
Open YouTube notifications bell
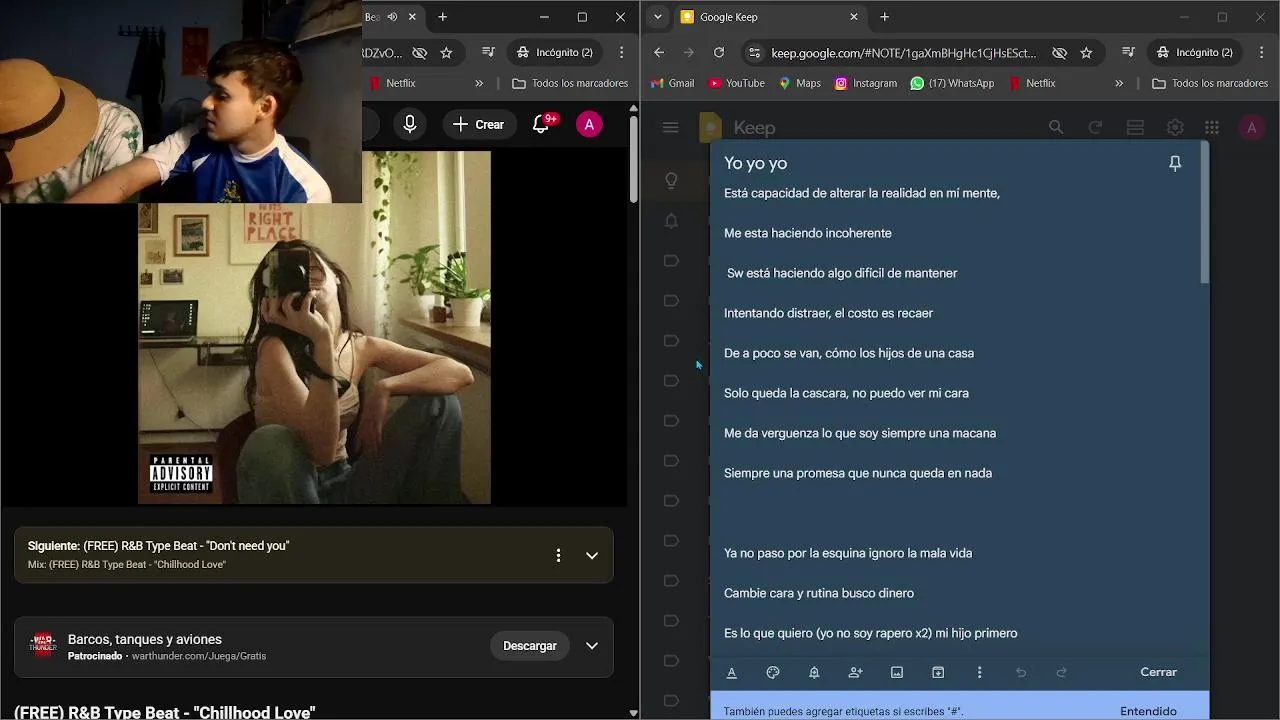point(542,124)
